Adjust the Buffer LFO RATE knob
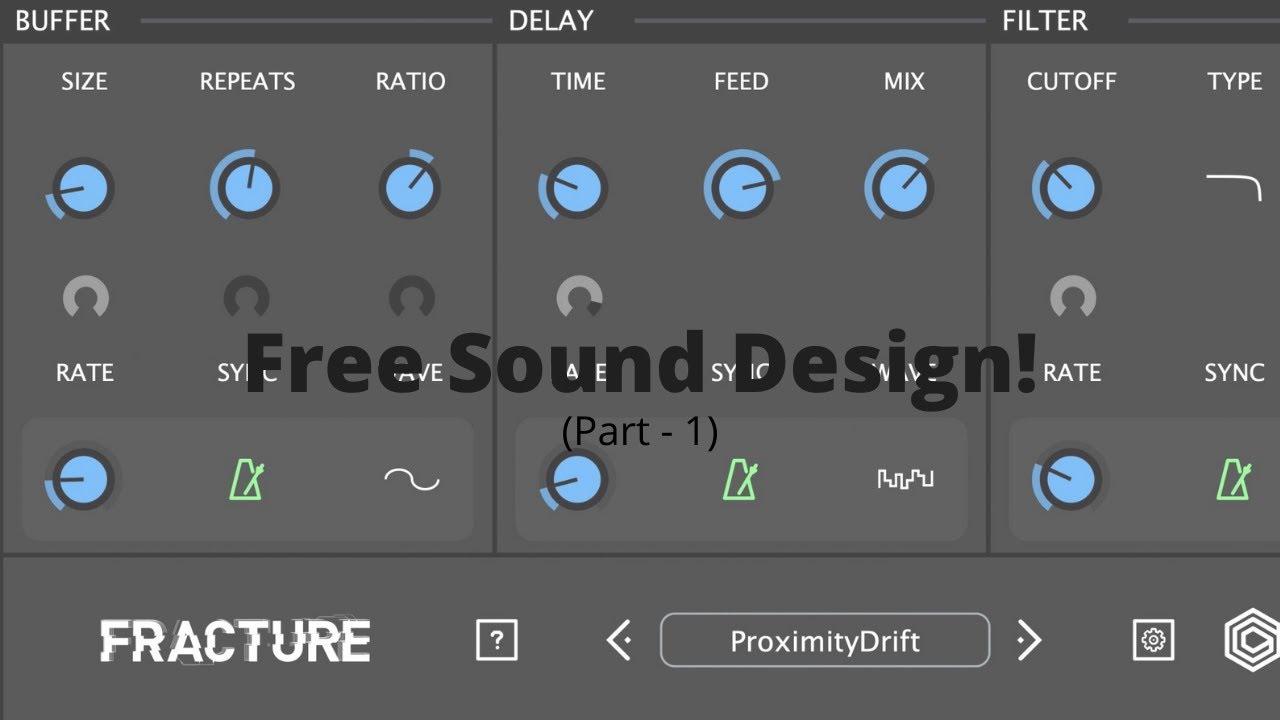The image size is (1280, 720). click(82, 480)
